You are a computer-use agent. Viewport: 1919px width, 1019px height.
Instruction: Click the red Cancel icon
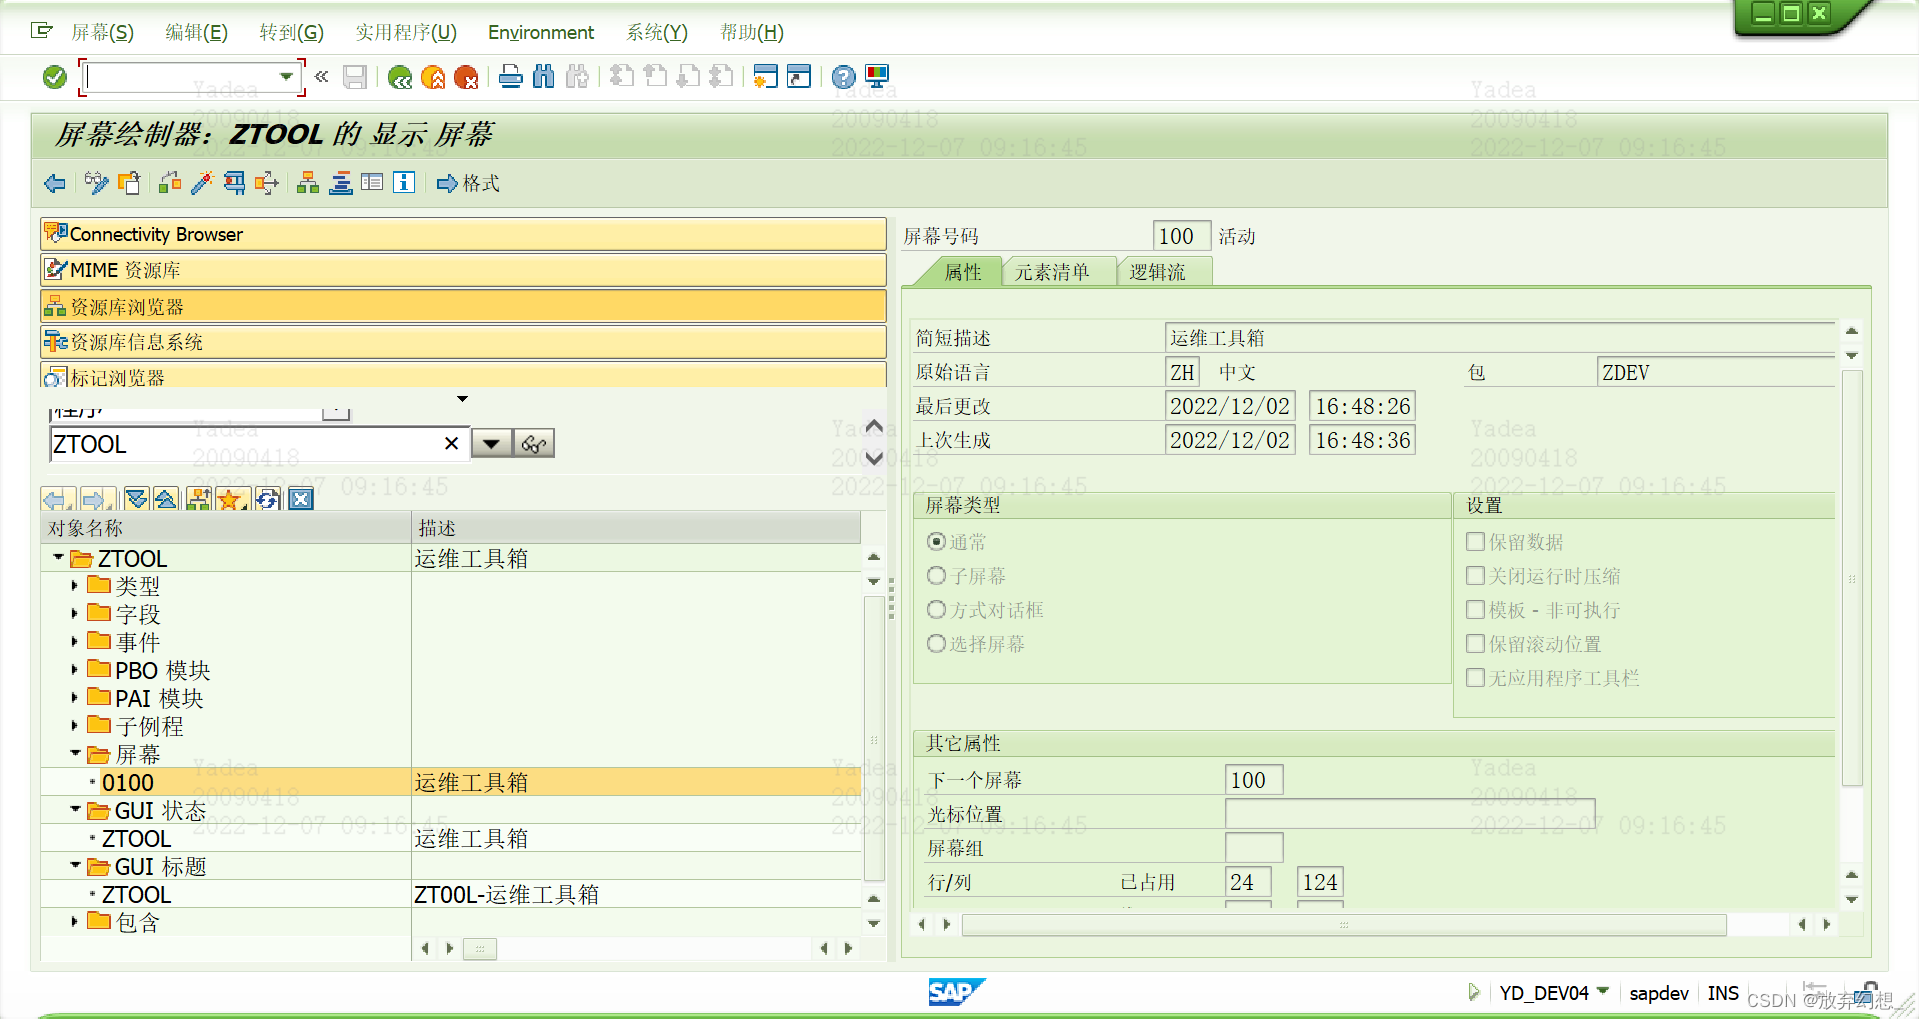pos(466,77)
